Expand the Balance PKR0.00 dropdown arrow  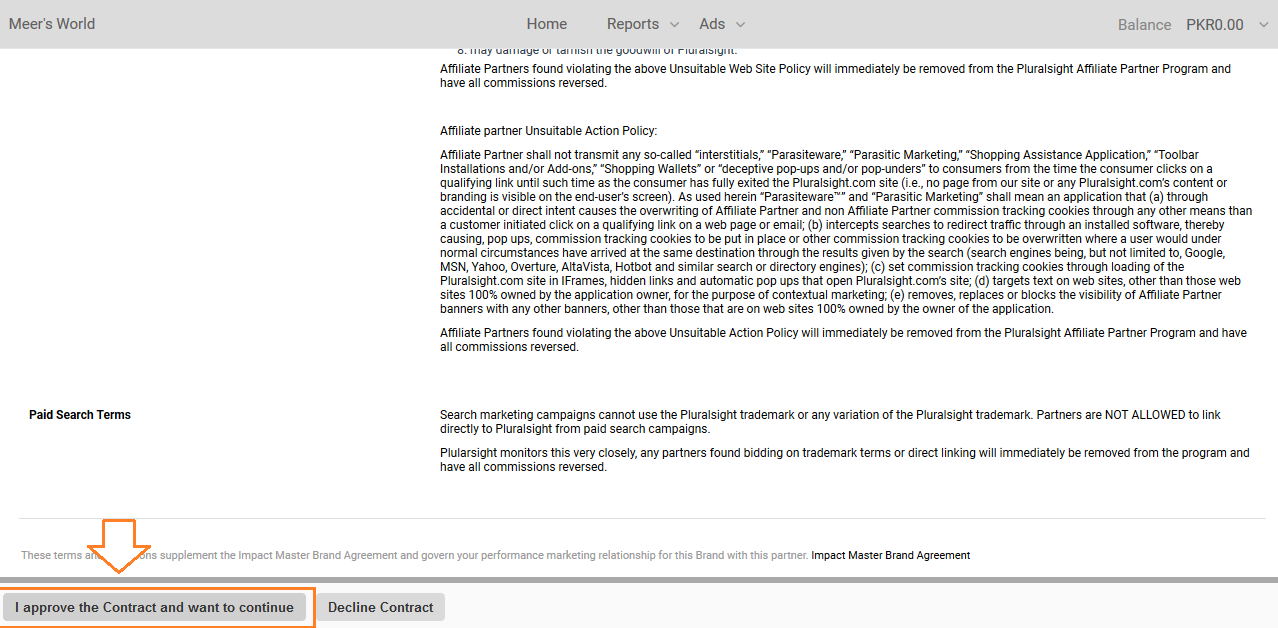coord(1263,25)
